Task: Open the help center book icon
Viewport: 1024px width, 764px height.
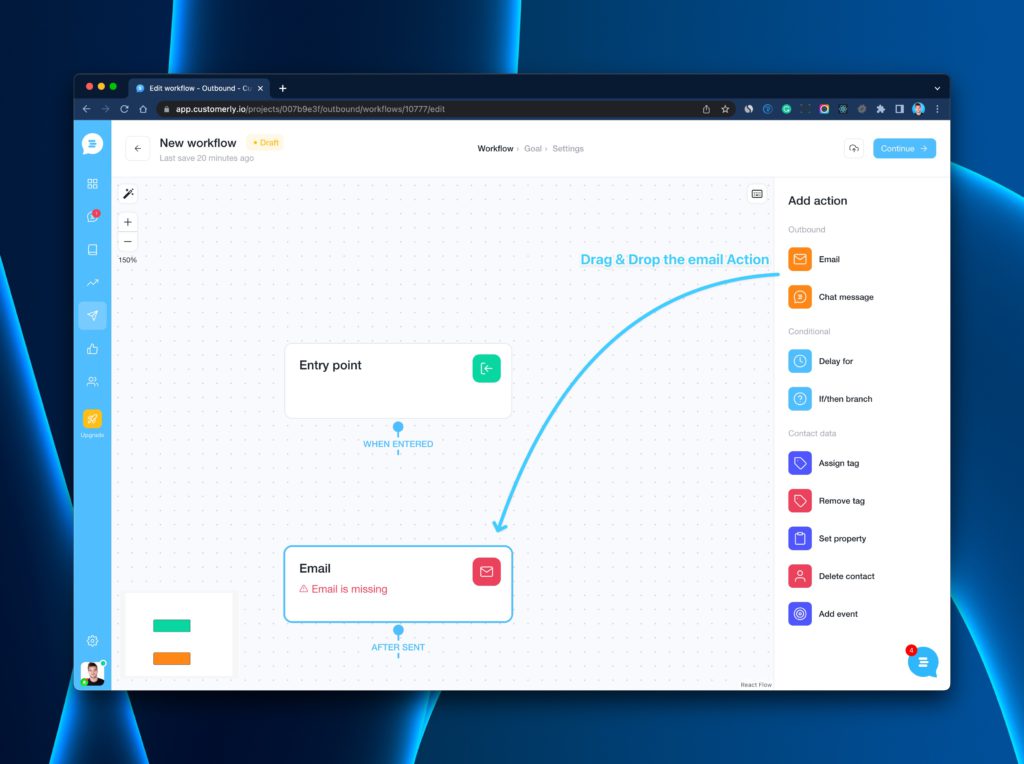Action: pos(92,249)
